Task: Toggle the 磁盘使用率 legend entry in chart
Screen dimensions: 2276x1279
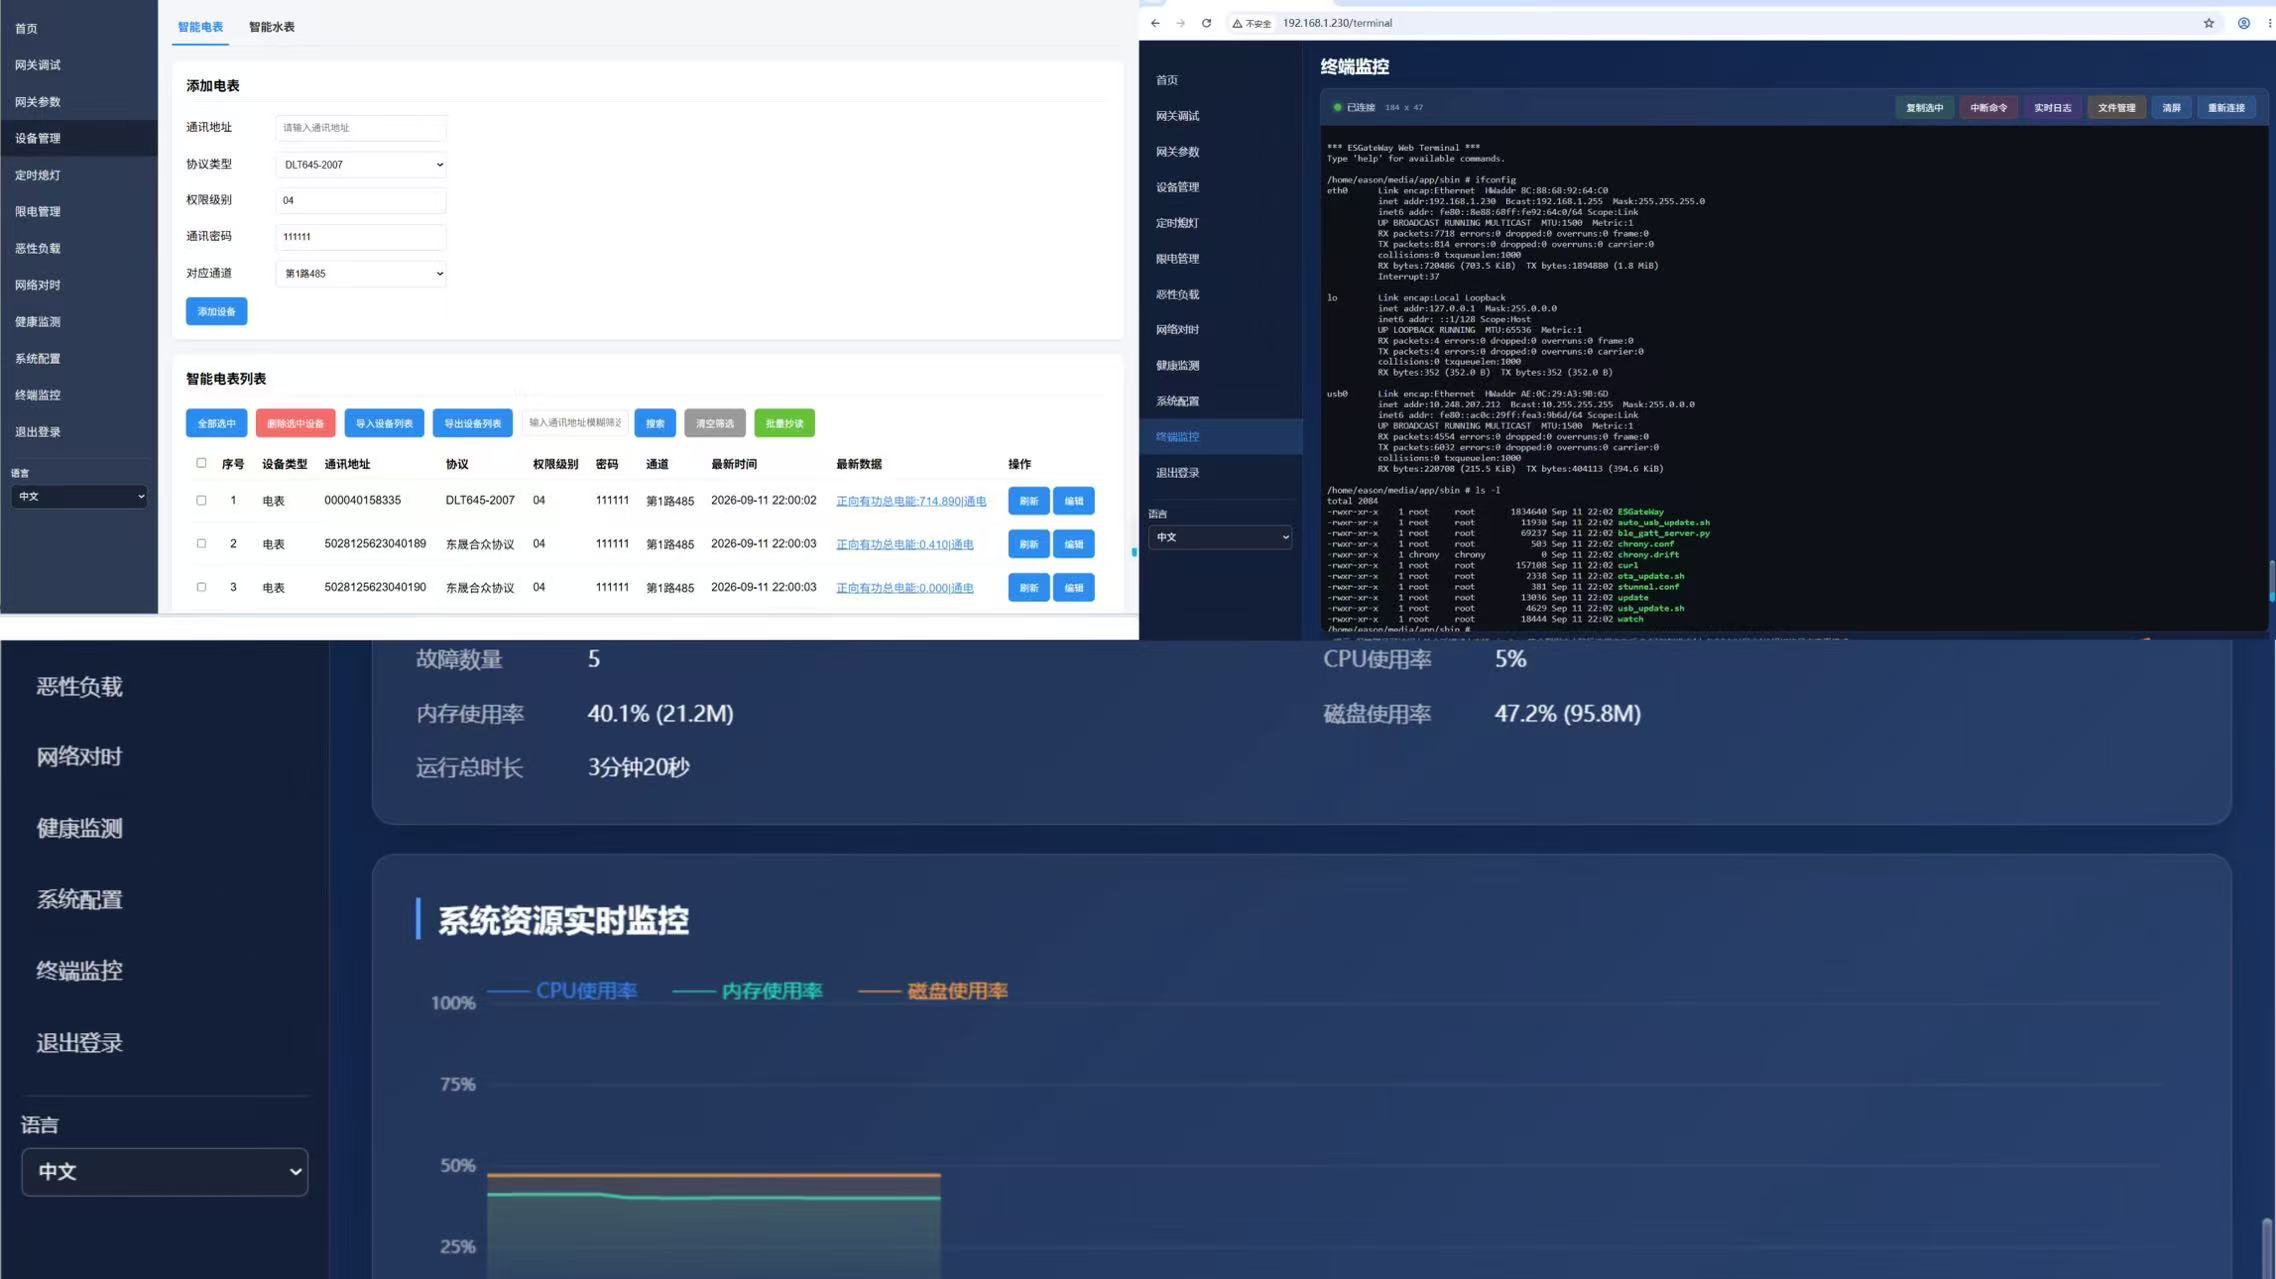Action: click(933, 991)
